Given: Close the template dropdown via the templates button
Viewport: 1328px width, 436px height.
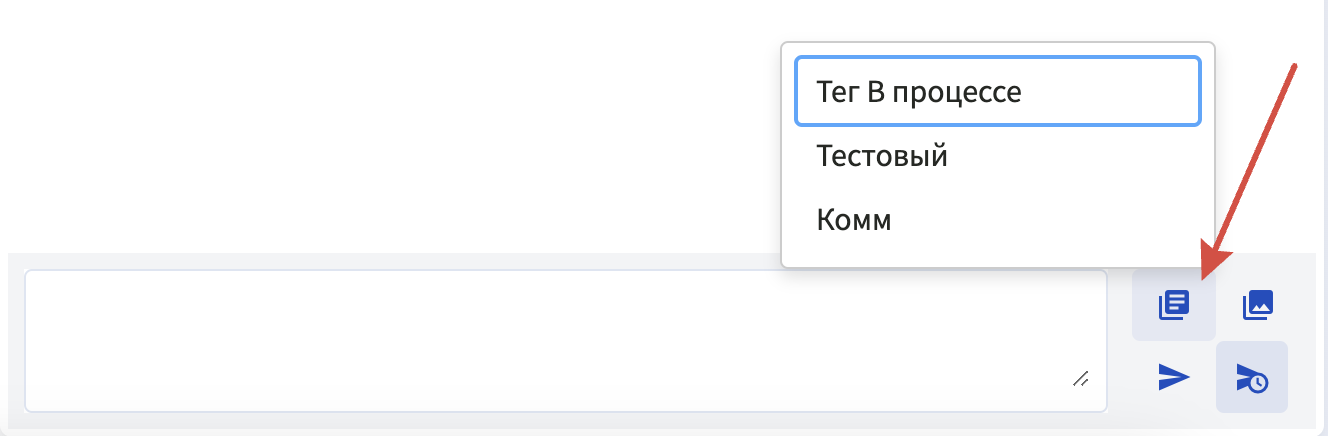Looking at the screenshot, I should pos(1173,304).
